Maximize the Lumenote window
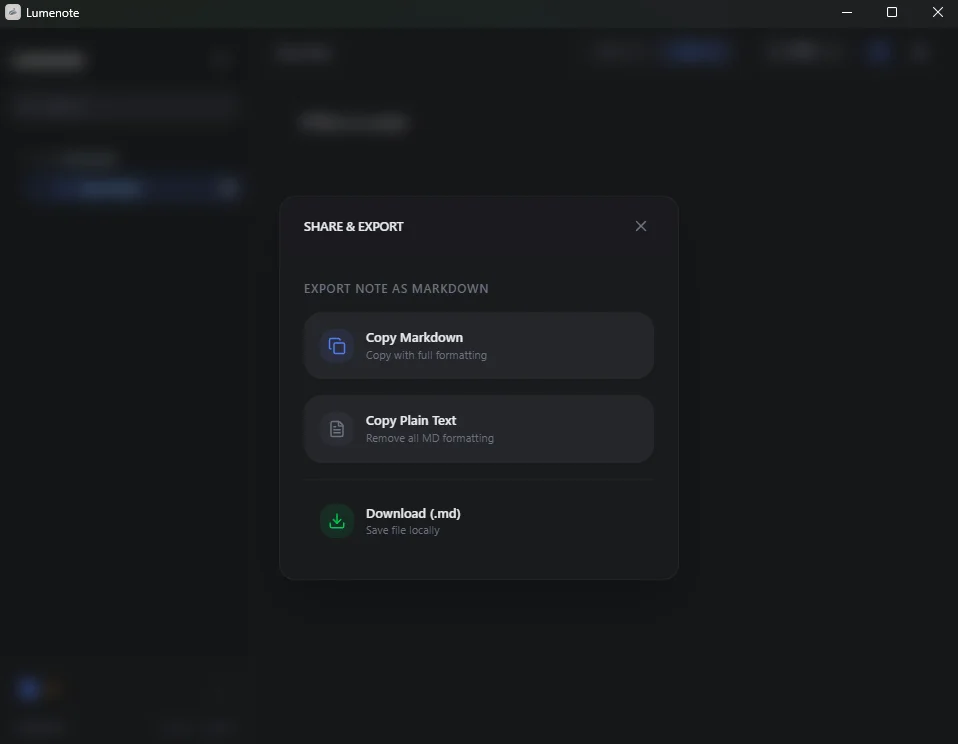 [x=892, y=12]
